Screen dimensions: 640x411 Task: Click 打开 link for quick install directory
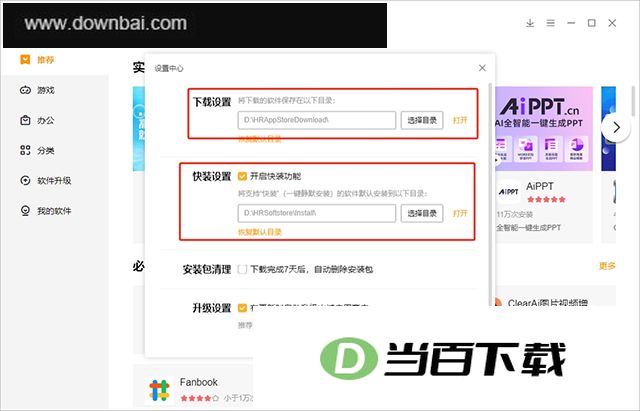[460, 213]
